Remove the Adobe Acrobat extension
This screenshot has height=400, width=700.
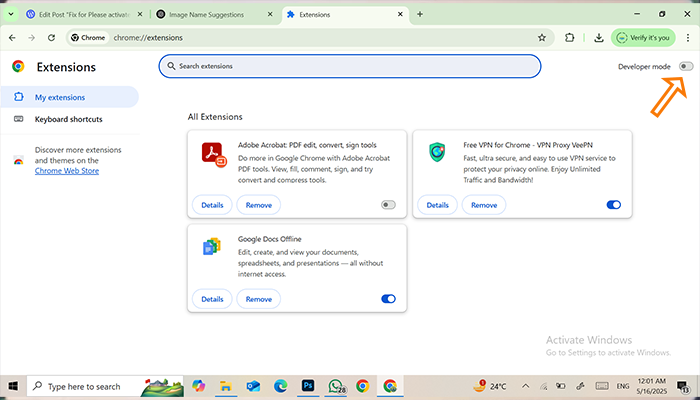click(258, 205)
